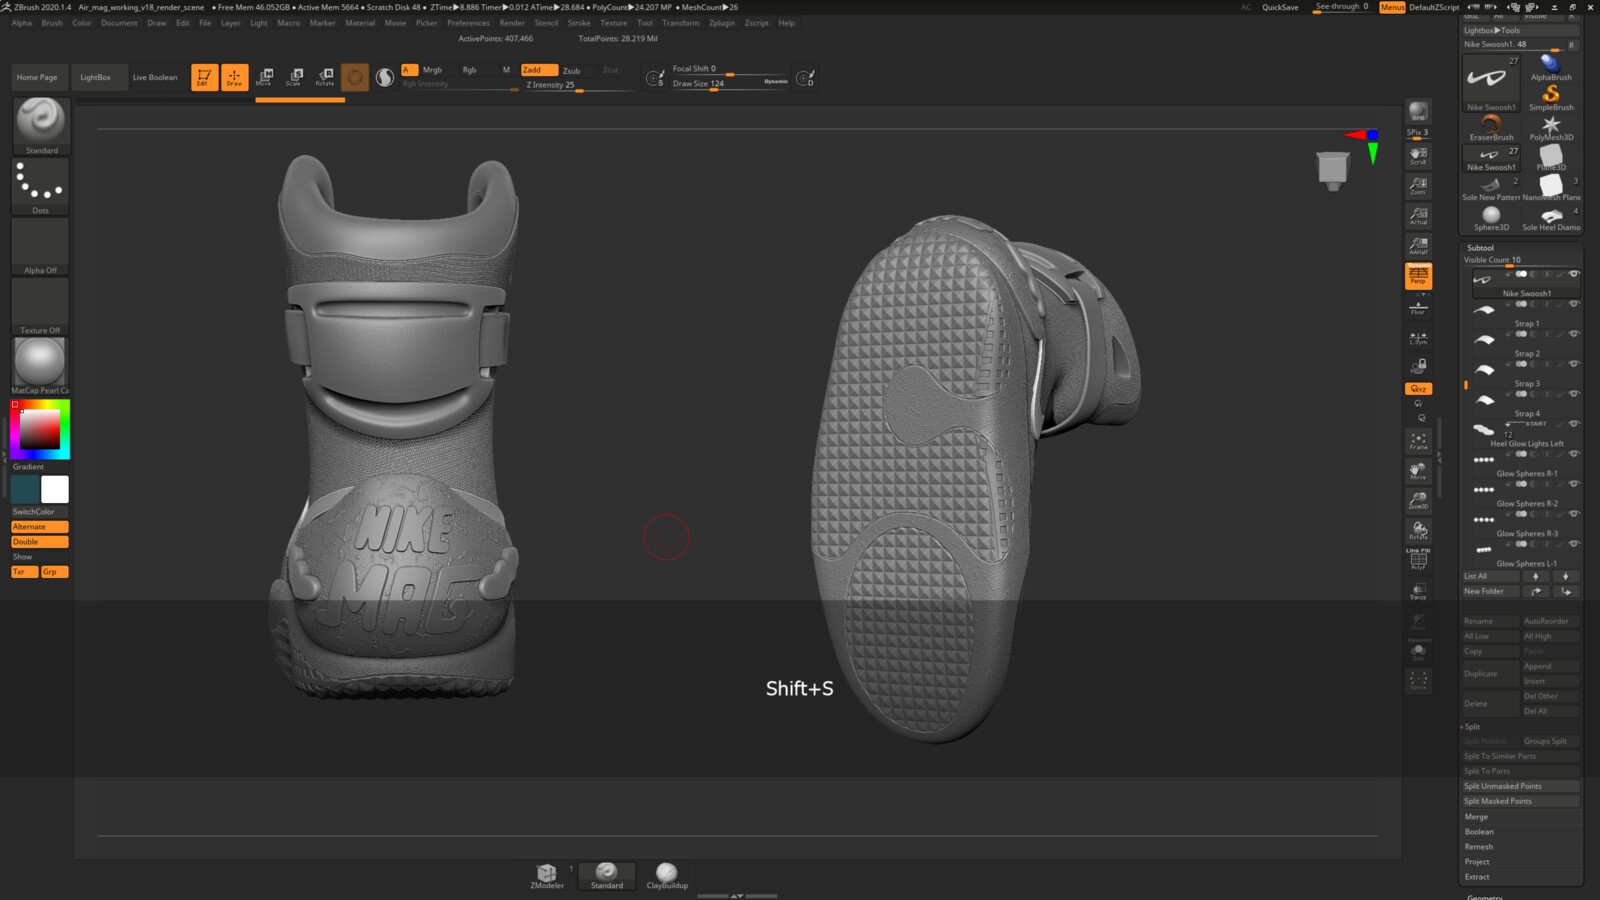The image size is (1600, 900).
Task: Toggle Zsub mode
Action: tap(572, 71)
